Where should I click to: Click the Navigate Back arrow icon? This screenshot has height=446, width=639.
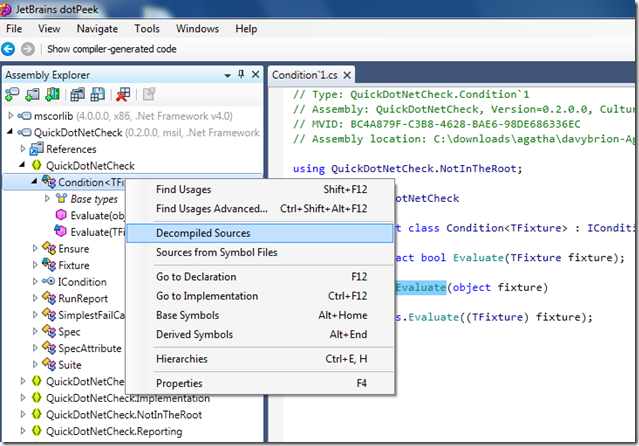pyautogui.click(x=8, y=49)
